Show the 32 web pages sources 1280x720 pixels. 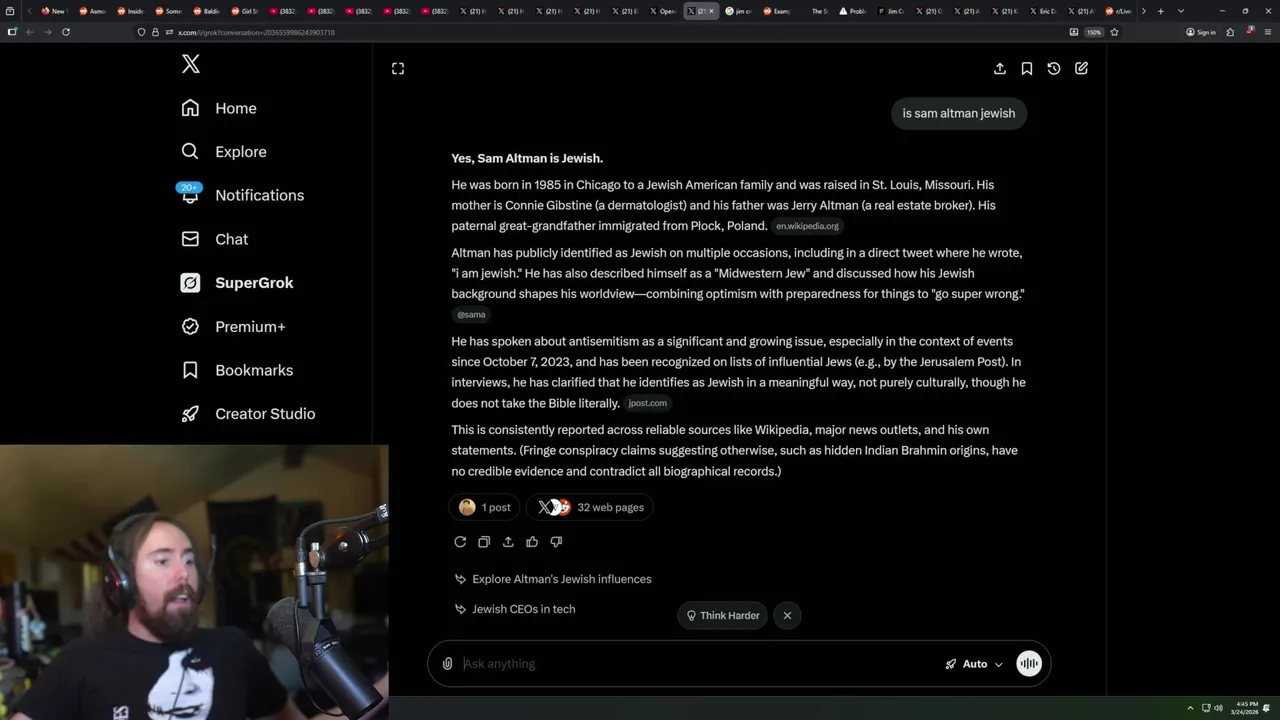tap(591, 507)
